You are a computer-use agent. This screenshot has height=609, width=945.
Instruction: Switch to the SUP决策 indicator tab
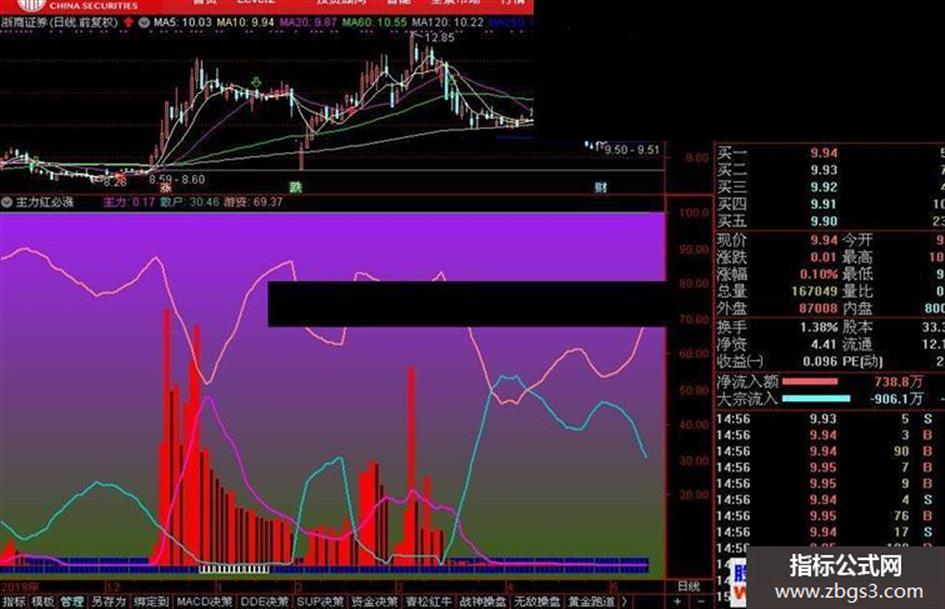[320, 601]
